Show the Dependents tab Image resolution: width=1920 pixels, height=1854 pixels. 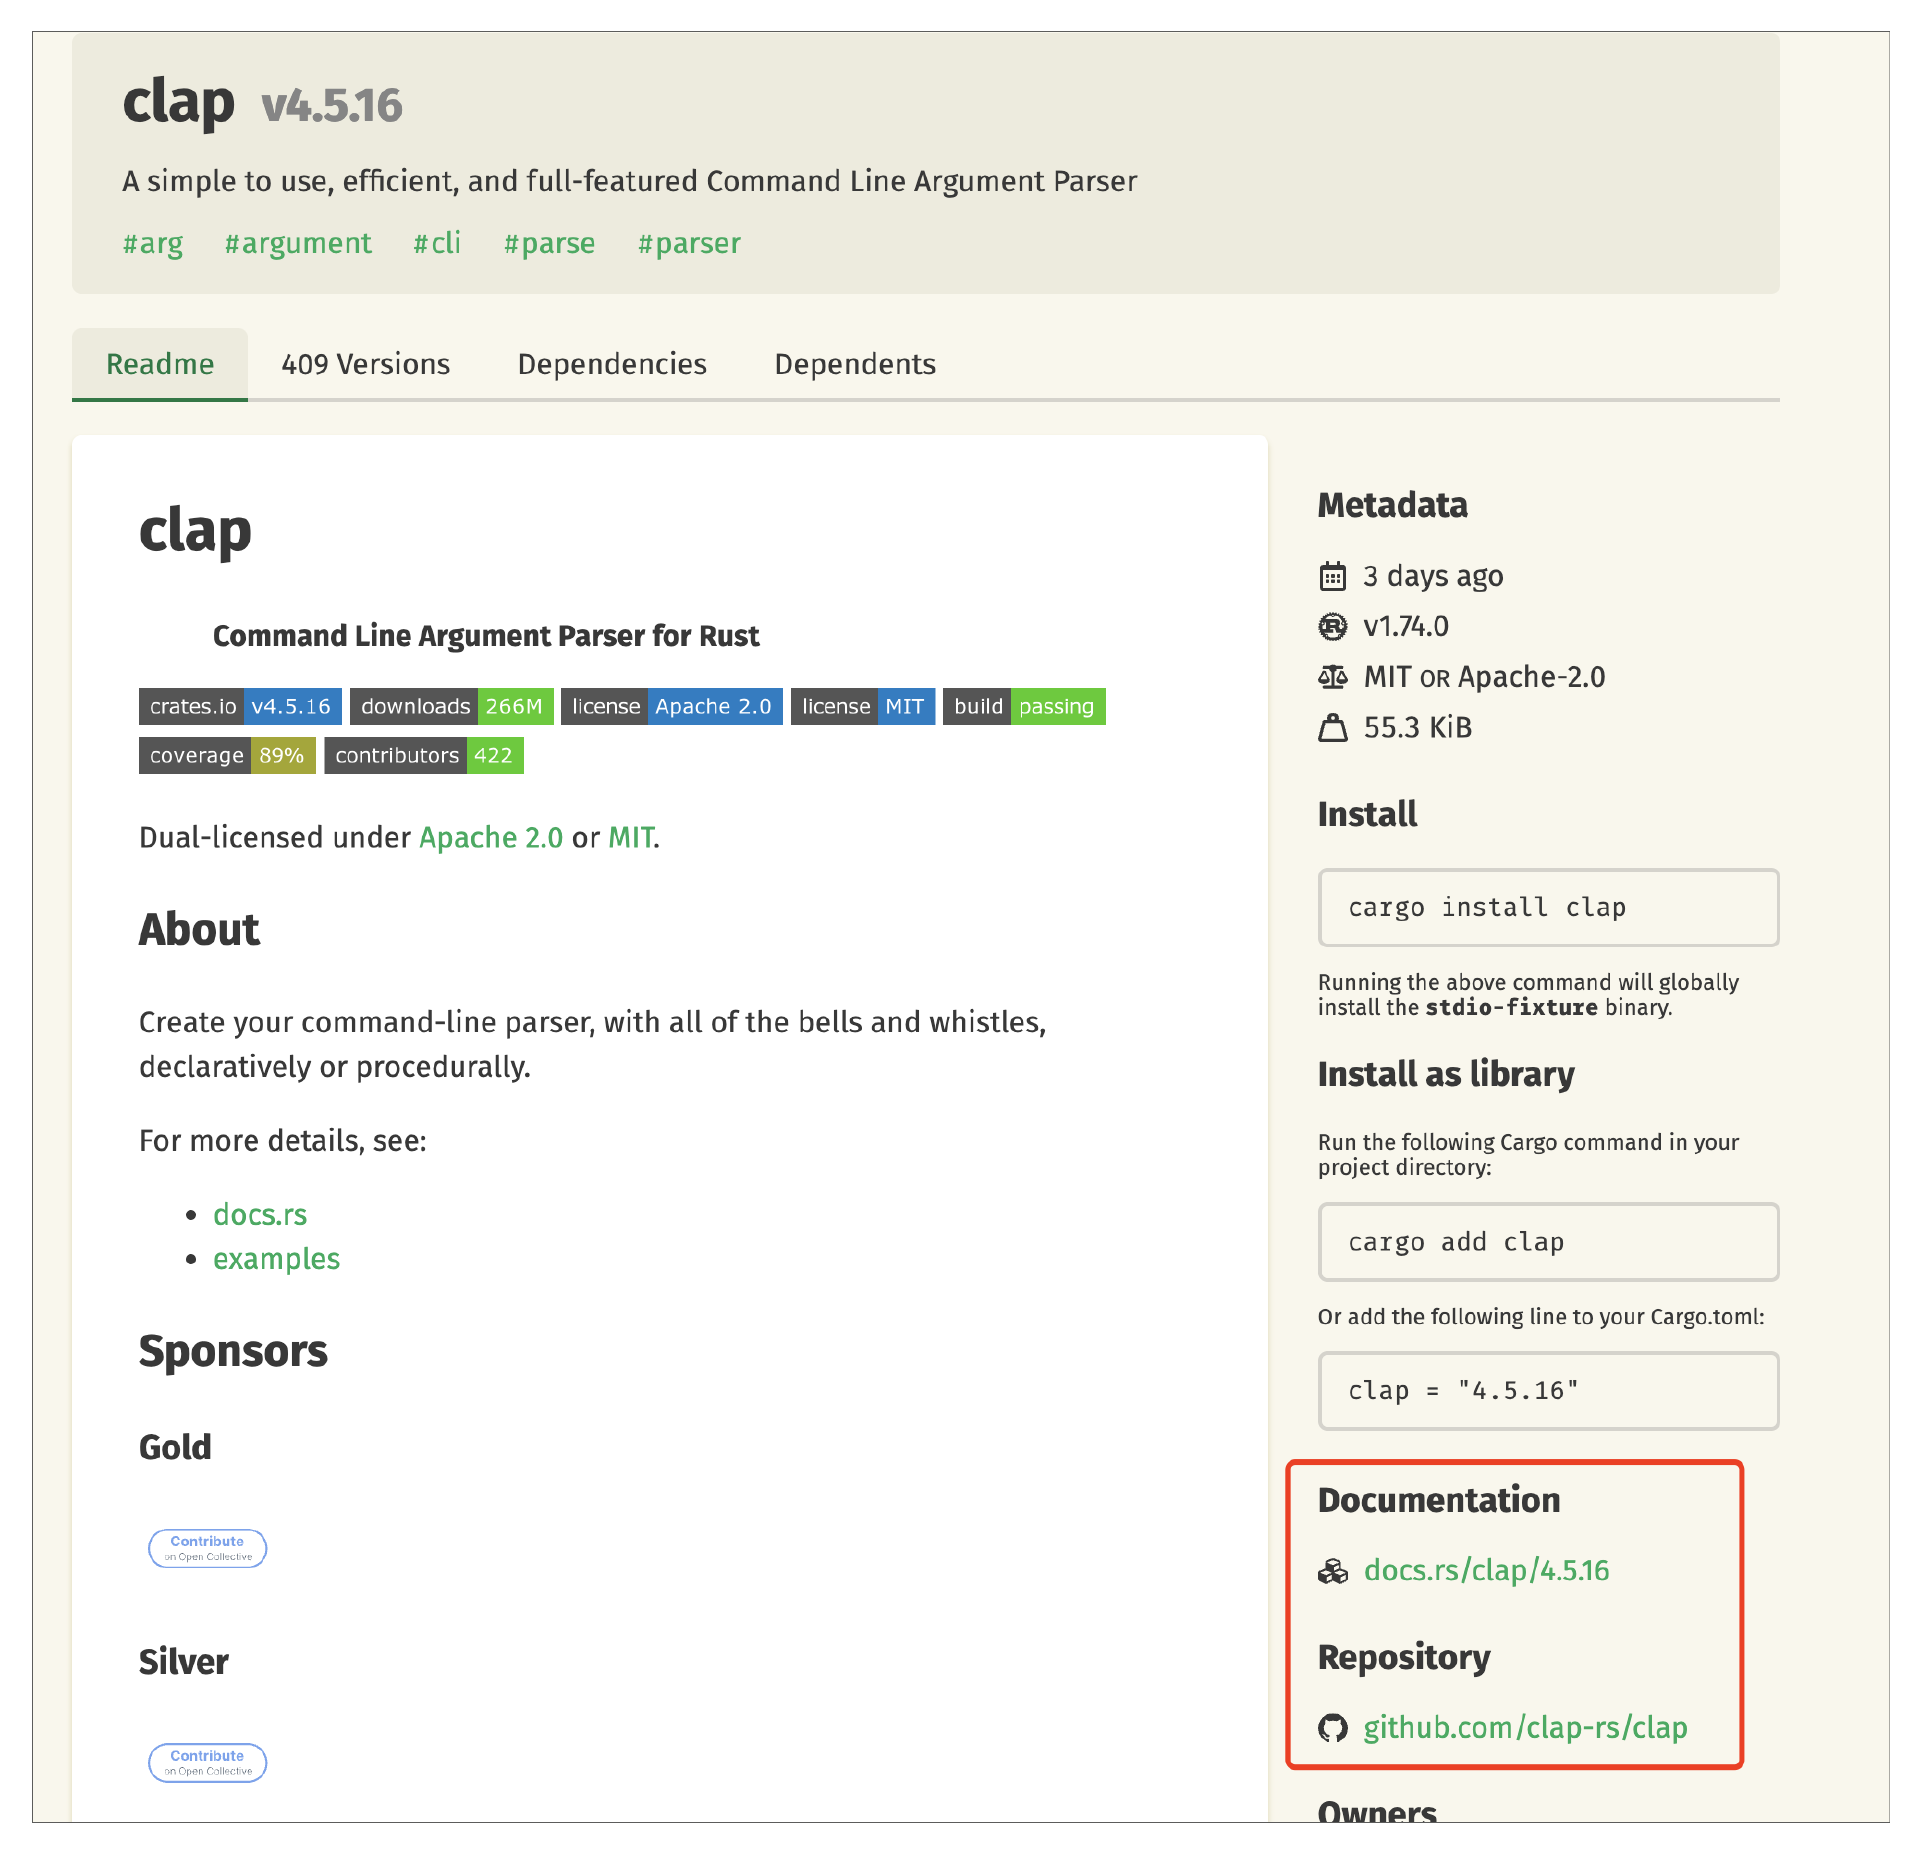[855, 364]
